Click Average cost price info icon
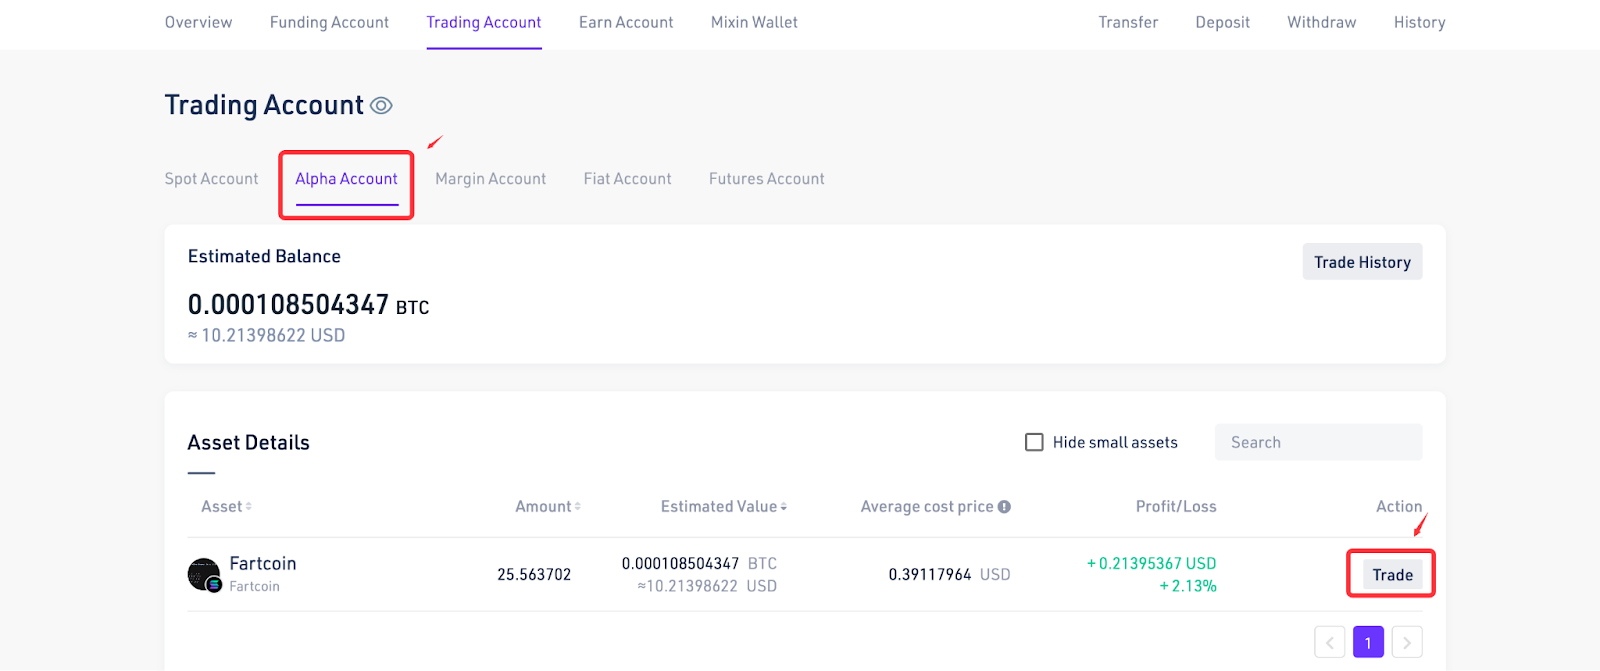Screen dimensions: 1600x671 pyautogui.click(x=1004, y=507)
